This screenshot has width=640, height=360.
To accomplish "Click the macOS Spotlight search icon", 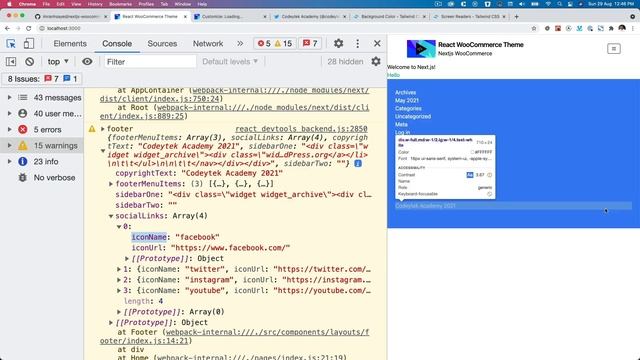I will (x=559, y=4).
